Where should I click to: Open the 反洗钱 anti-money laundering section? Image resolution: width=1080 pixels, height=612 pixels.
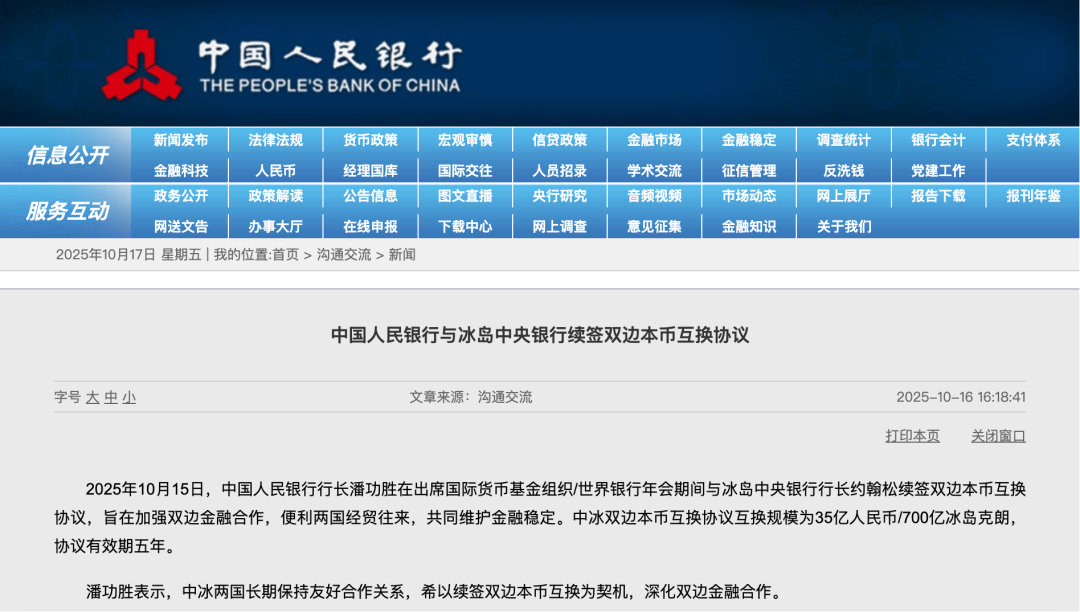(843, 169)
